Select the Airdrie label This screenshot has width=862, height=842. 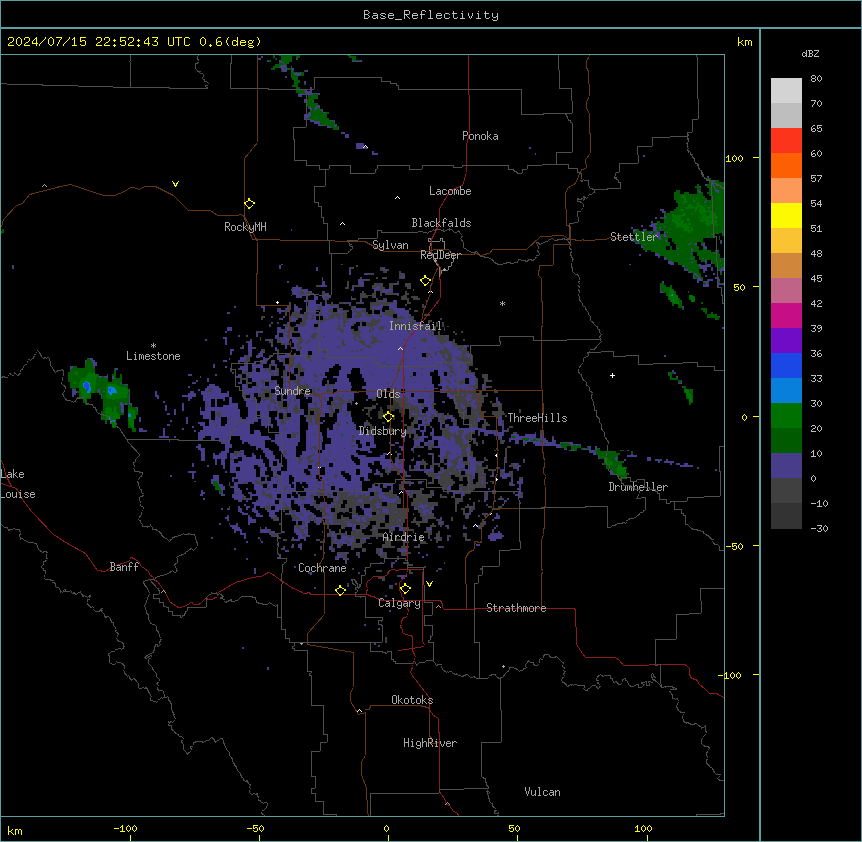[x=404, y=537]
